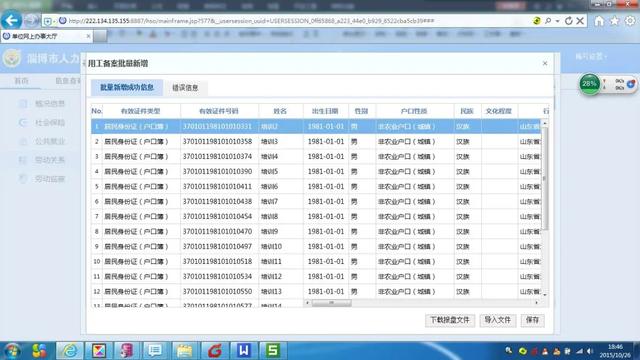
Task: Go back with the browser back arrow
Action: (x=11, y=20)
